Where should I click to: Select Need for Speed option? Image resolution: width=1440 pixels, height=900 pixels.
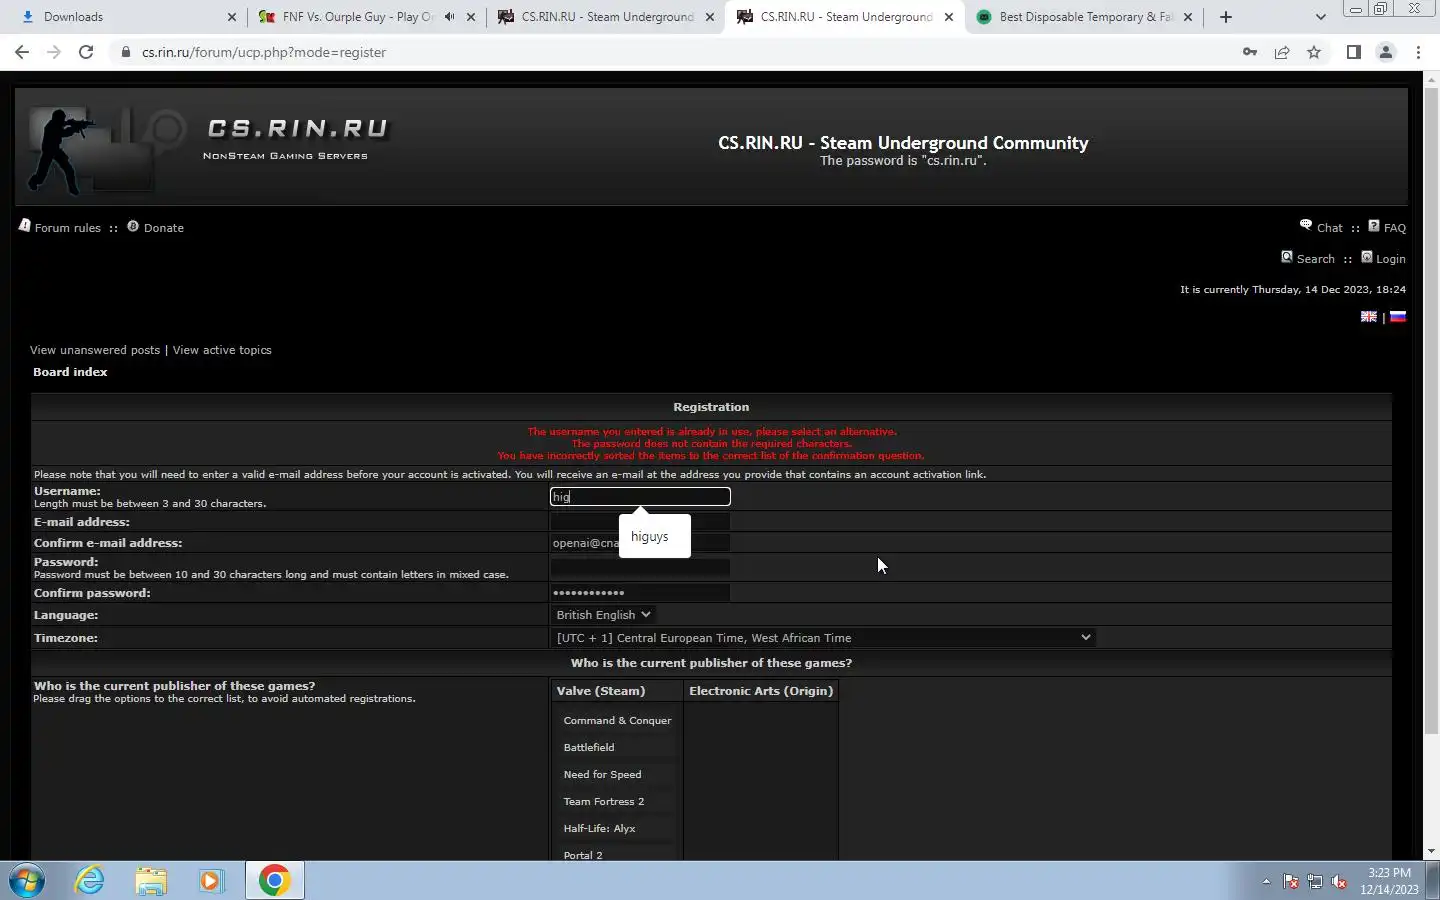[617, 775]
